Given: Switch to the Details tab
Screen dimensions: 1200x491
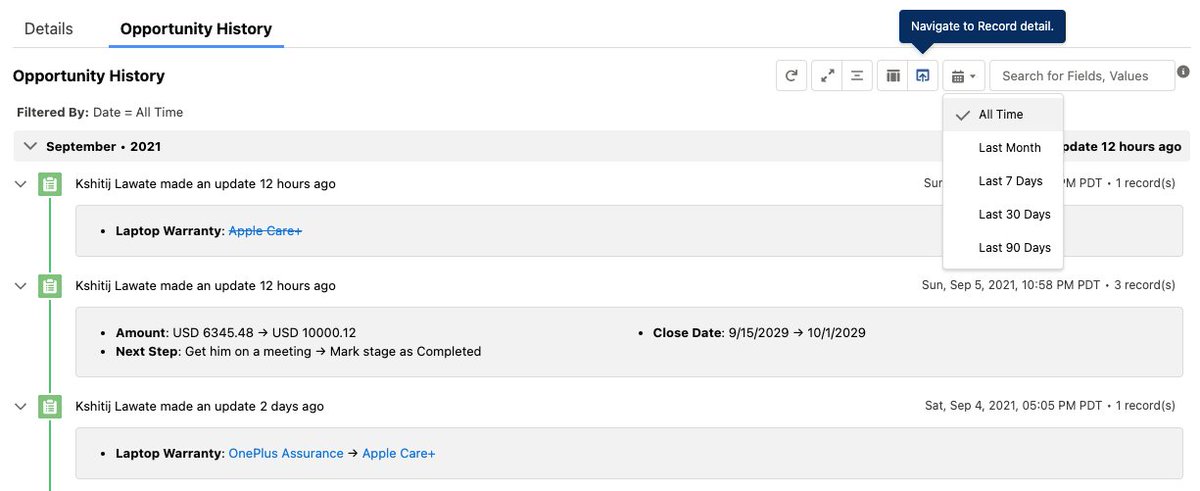Looking at the screenshot, I should [x=49, y=29].
